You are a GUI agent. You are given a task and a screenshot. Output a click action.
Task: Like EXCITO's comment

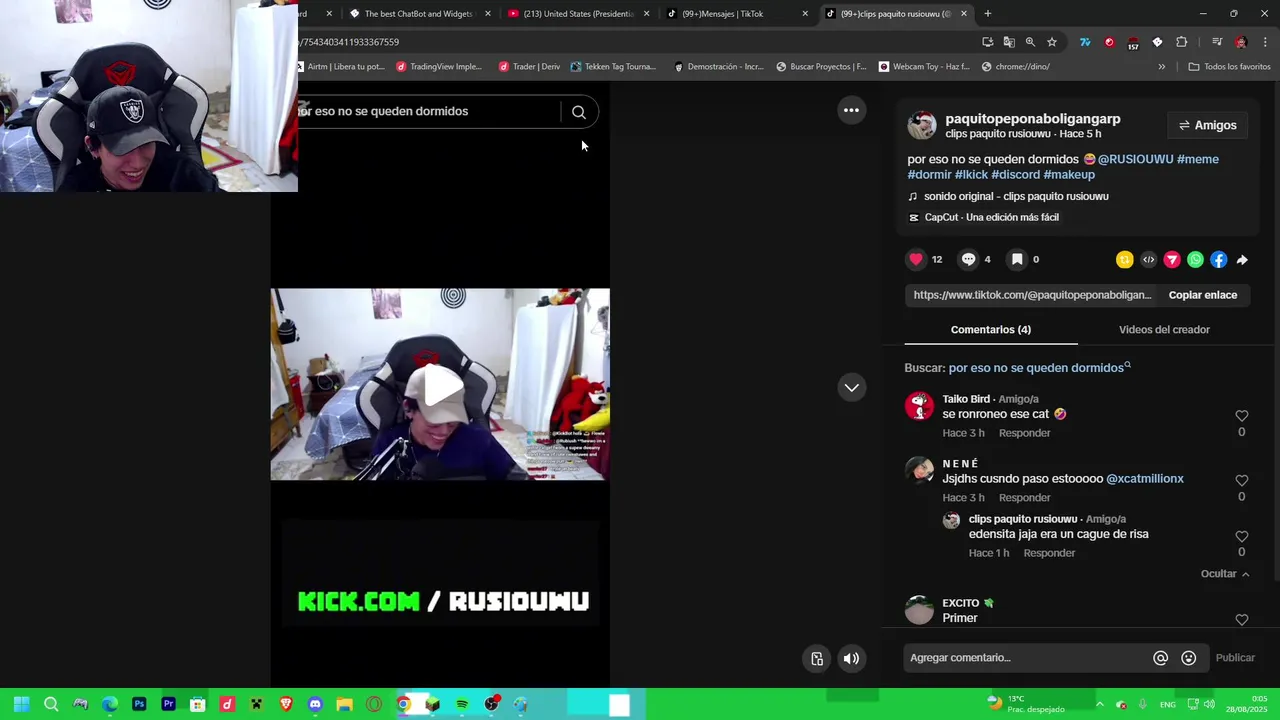[1241, 620]
